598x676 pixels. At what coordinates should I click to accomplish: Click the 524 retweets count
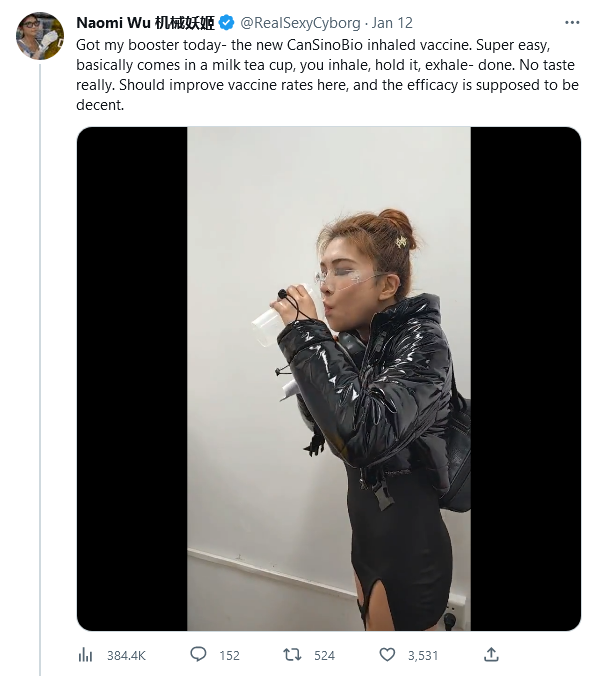(x=324, y=656)
